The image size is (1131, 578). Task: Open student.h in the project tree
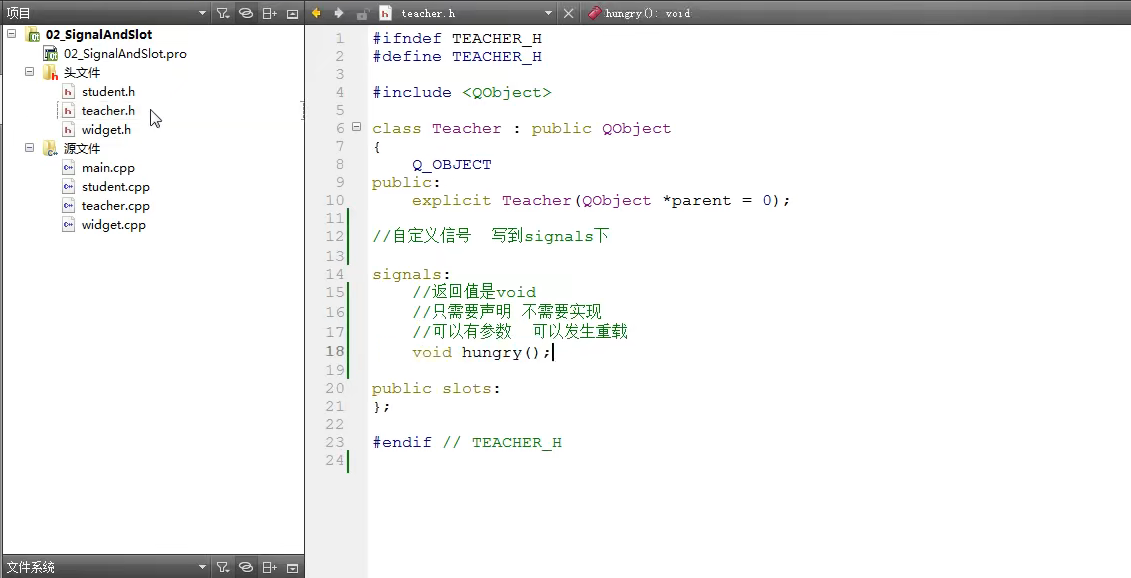tap(108, 92)
